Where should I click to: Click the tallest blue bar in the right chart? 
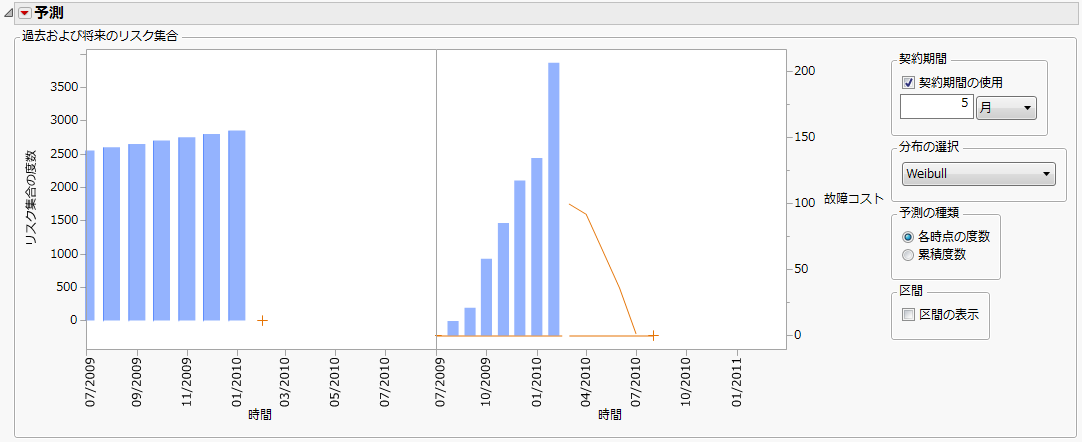click(x=553, y=199)
